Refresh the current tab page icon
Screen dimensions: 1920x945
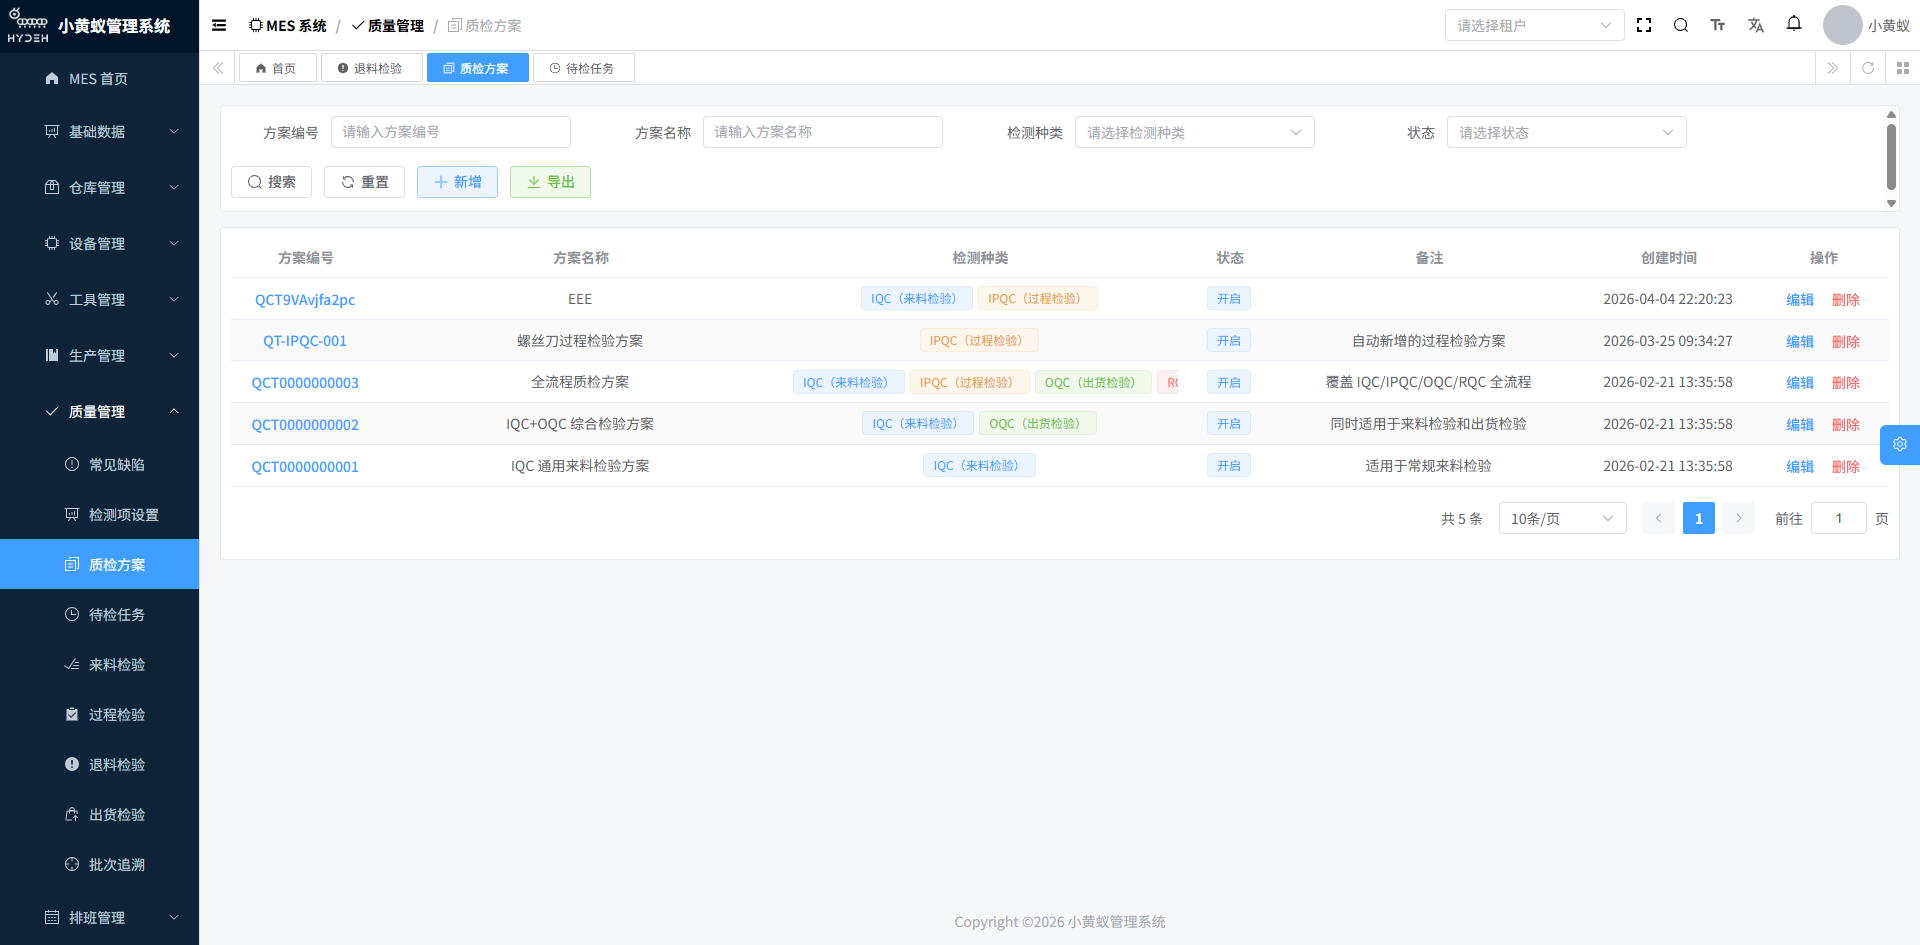tap(1868, 68)
